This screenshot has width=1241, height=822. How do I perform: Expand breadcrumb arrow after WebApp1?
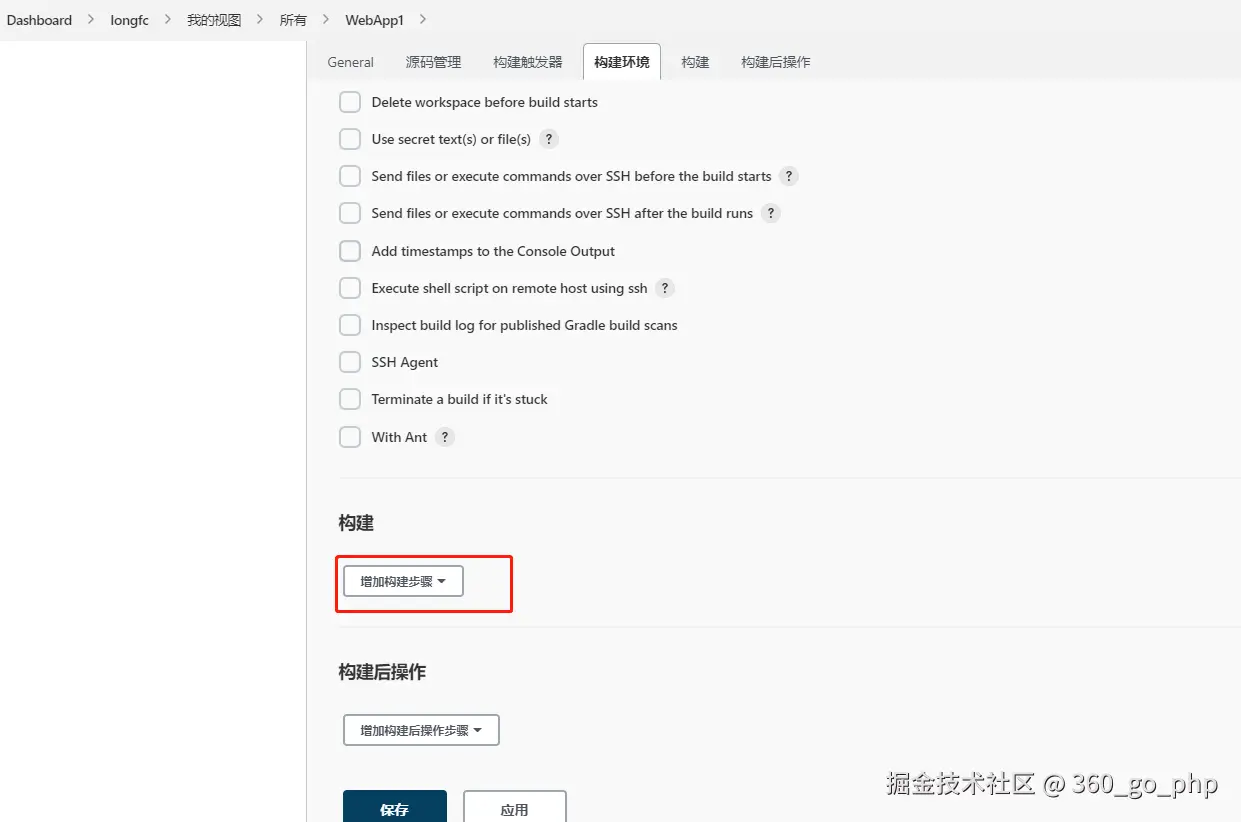[x=422, y=20]
